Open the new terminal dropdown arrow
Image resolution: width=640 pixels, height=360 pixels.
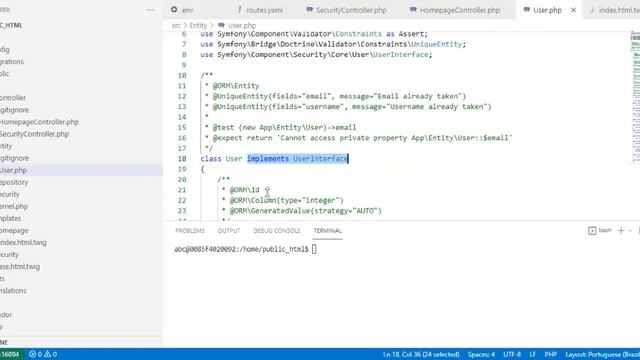point(630,231)
